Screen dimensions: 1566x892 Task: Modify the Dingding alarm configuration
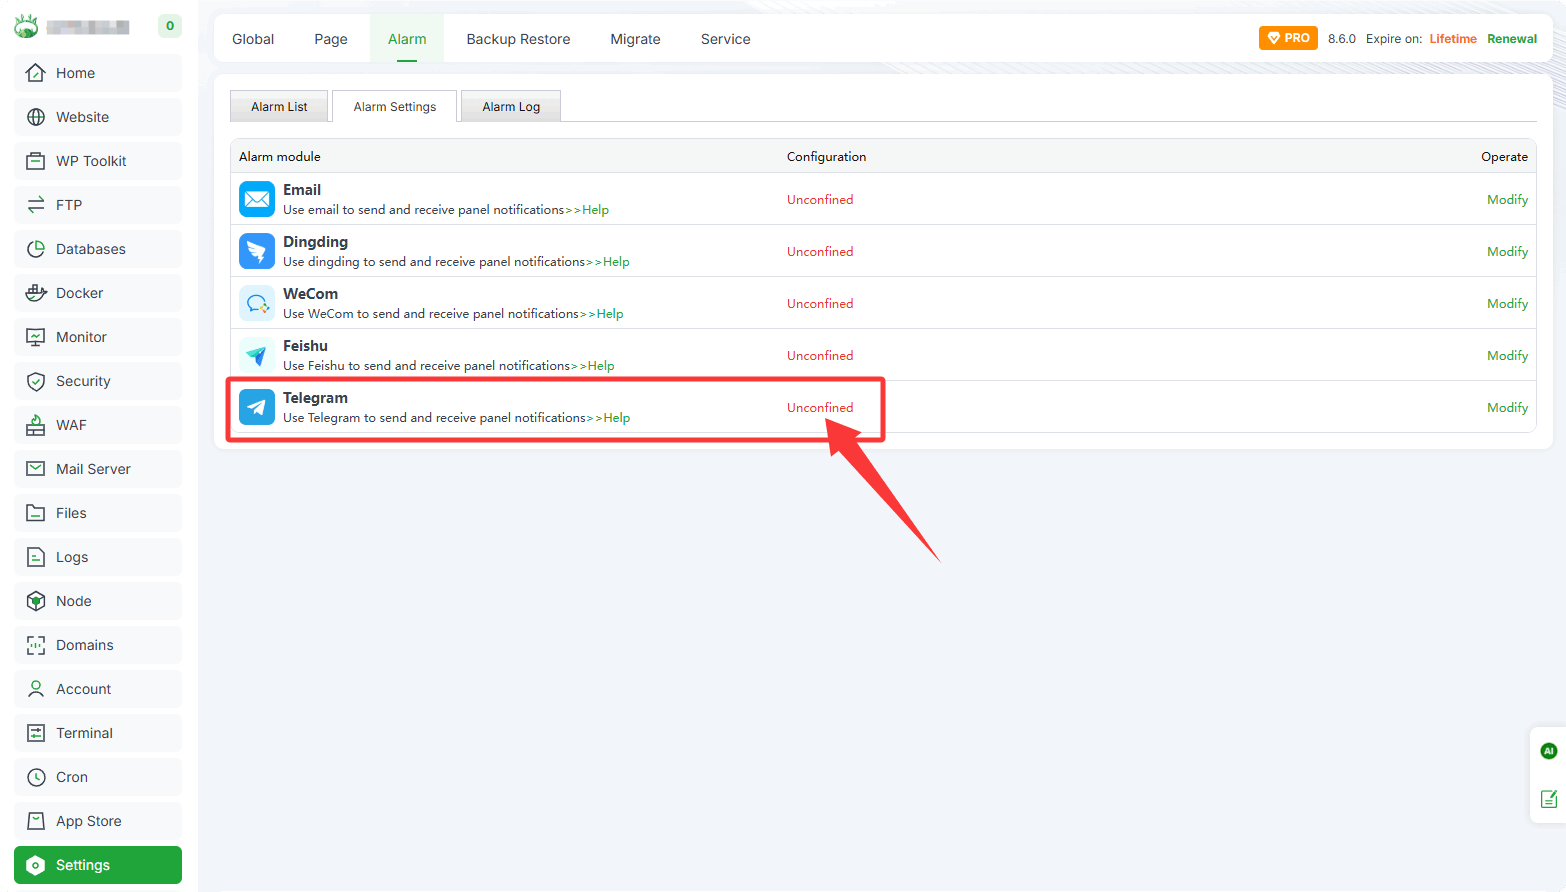(1507, 251)
